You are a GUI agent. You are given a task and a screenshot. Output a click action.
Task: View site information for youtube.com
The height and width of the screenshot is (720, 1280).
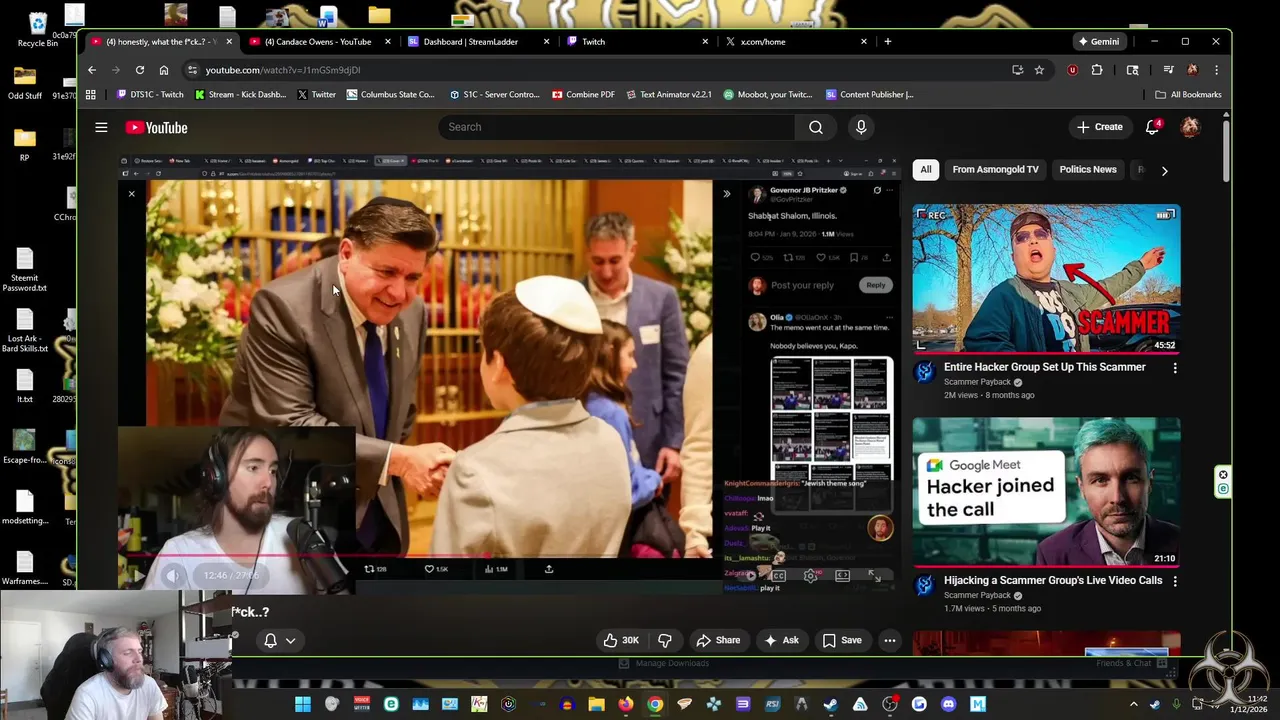[x=192, y=70]
